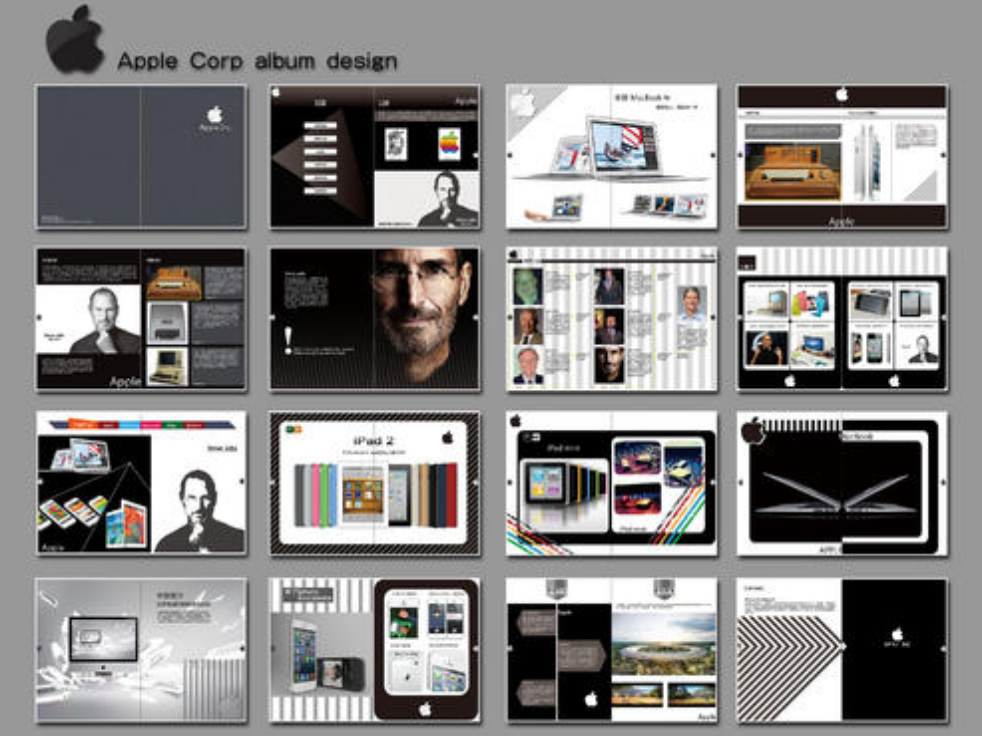Select spread with wooden Apple I computer

pos(842,157)
